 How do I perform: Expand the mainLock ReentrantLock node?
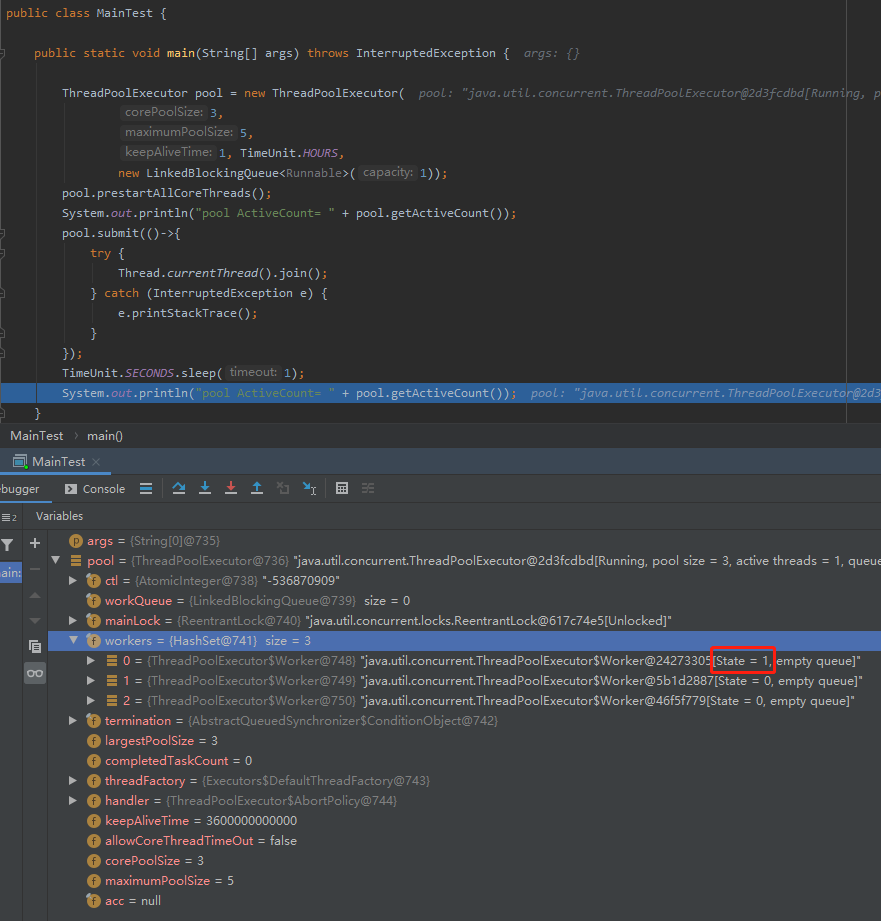(73, 620)
